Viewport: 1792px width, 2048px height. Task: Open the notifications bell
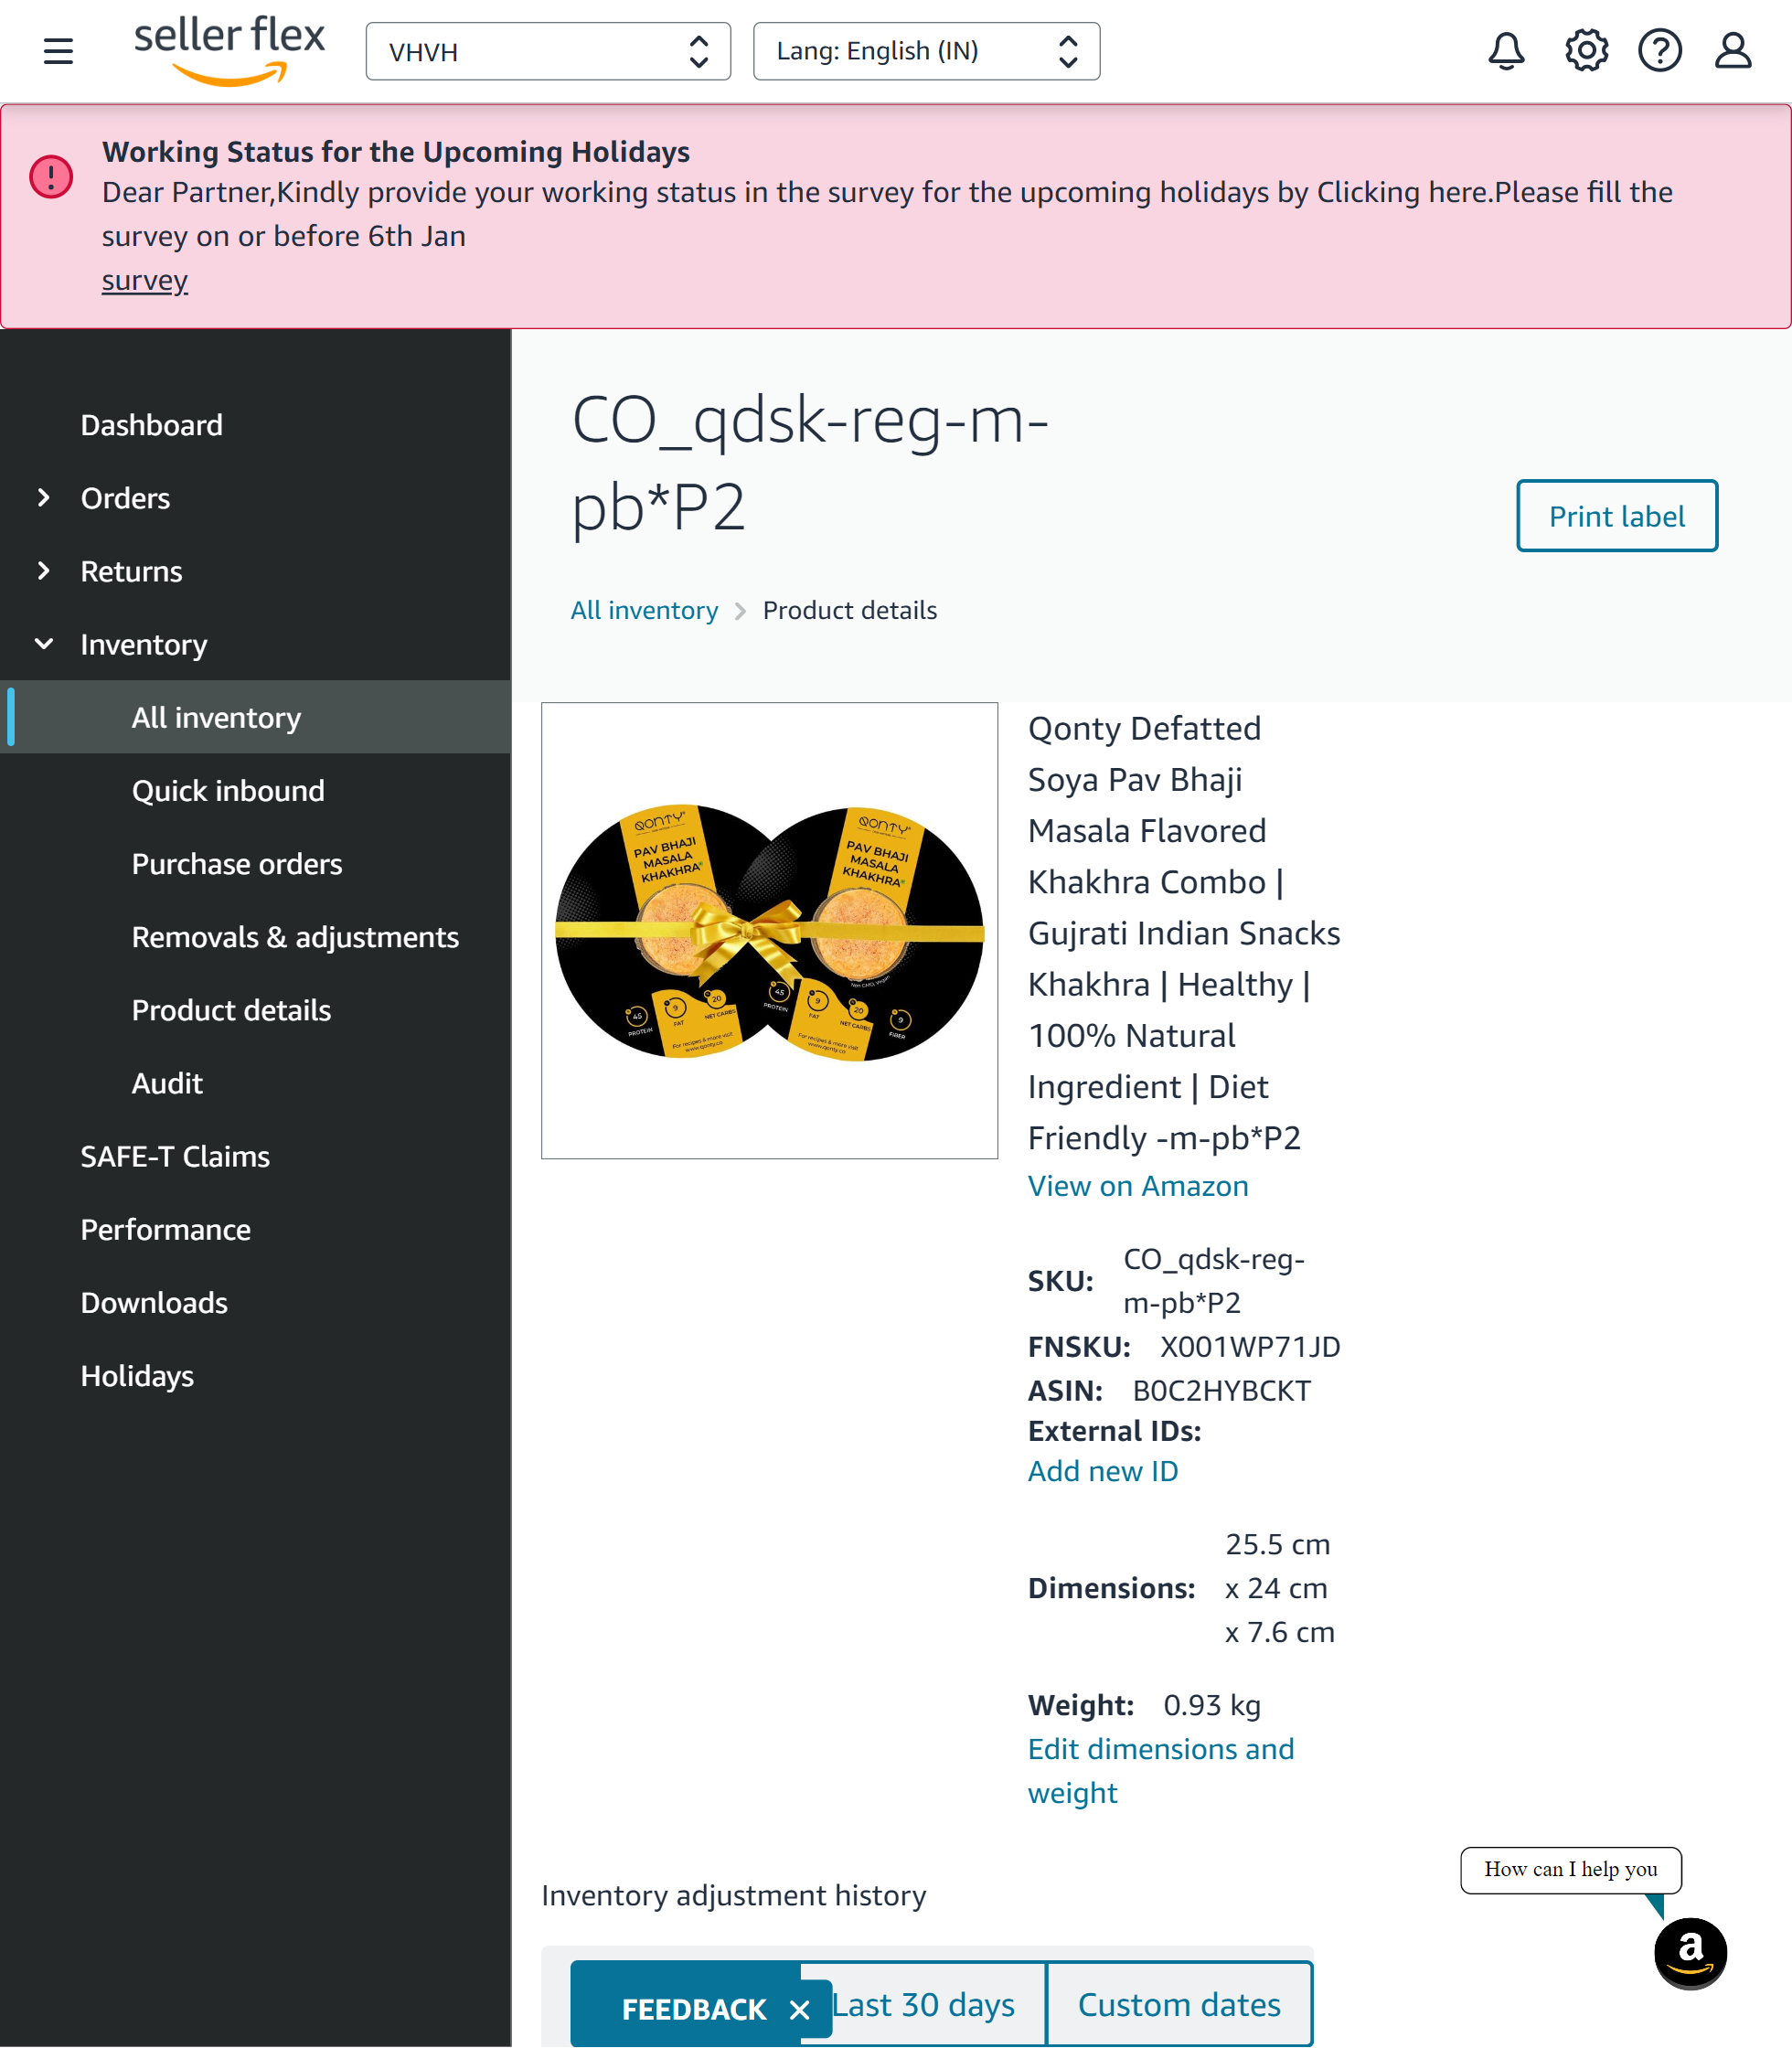(x=1506, y=51)
